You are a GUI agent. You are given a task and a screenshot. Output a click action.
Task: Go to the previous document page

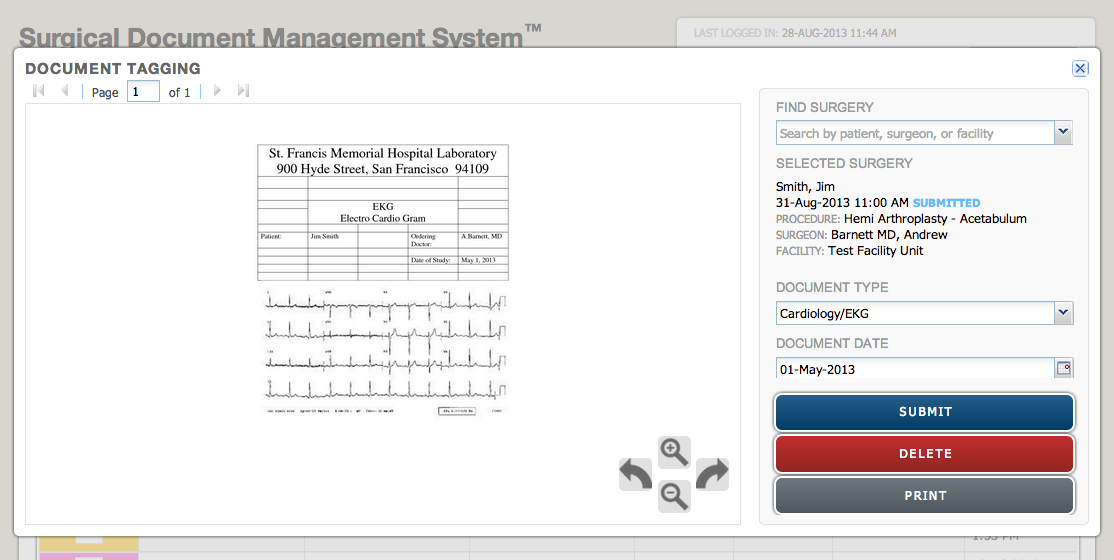point(65,91)
